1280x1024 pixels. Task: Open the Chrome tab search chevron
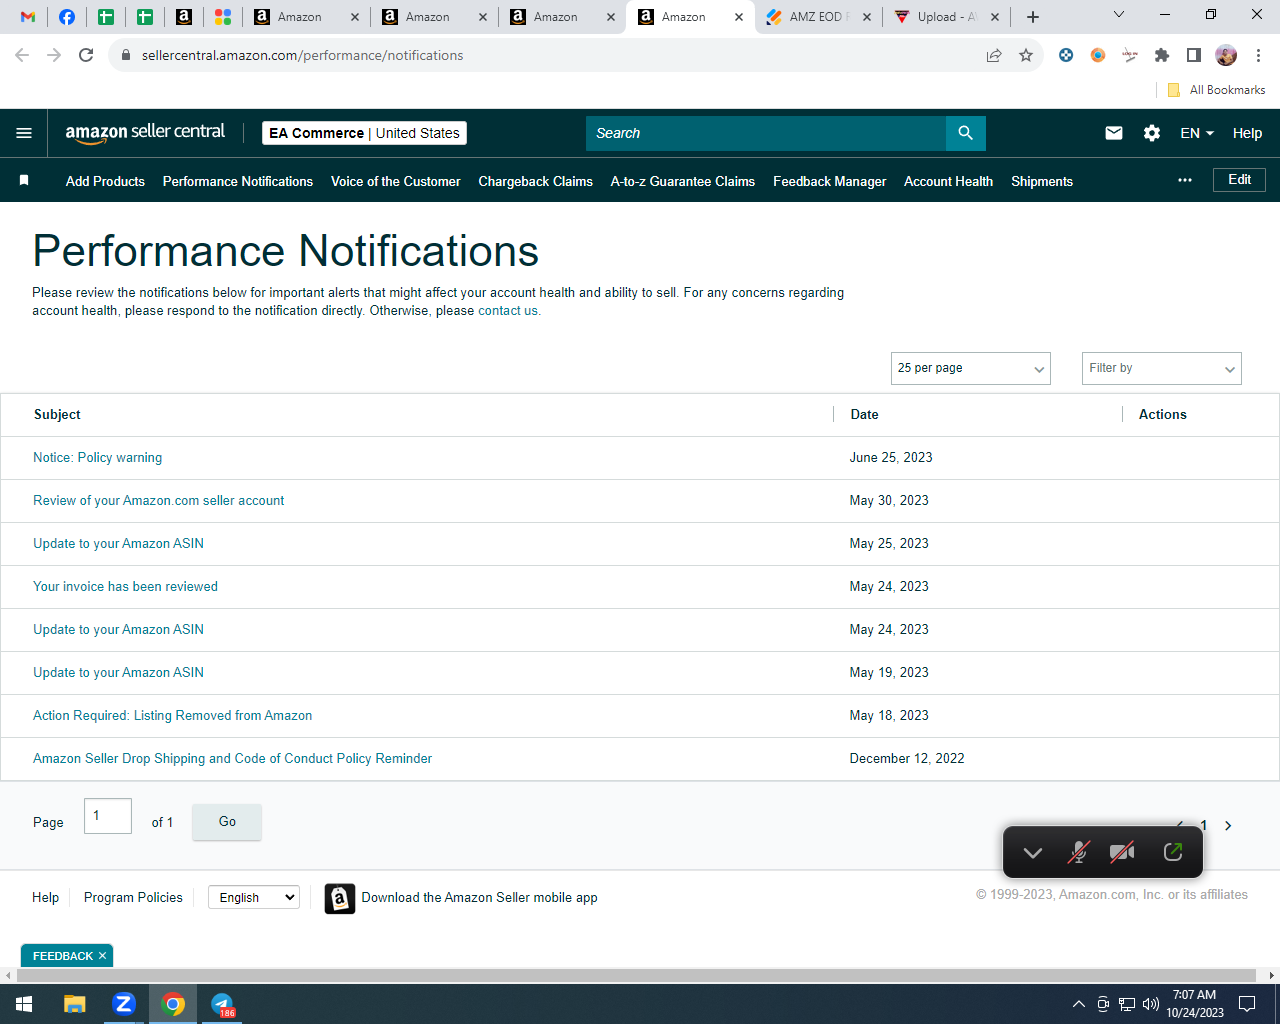click(x=1119, y=15)
